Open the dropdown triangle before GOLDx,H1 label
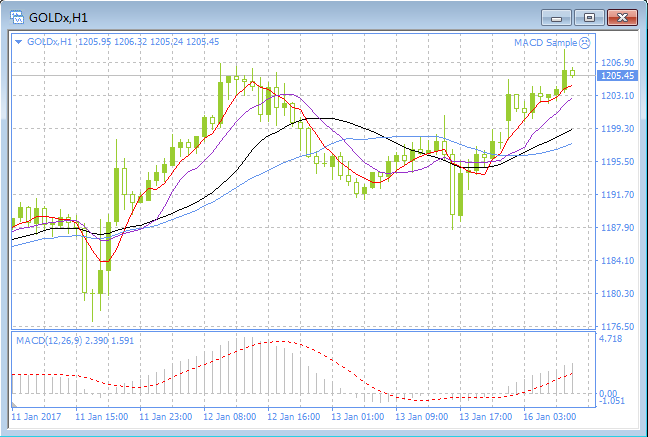The image size is (648, 437). [x=18, y=42]
